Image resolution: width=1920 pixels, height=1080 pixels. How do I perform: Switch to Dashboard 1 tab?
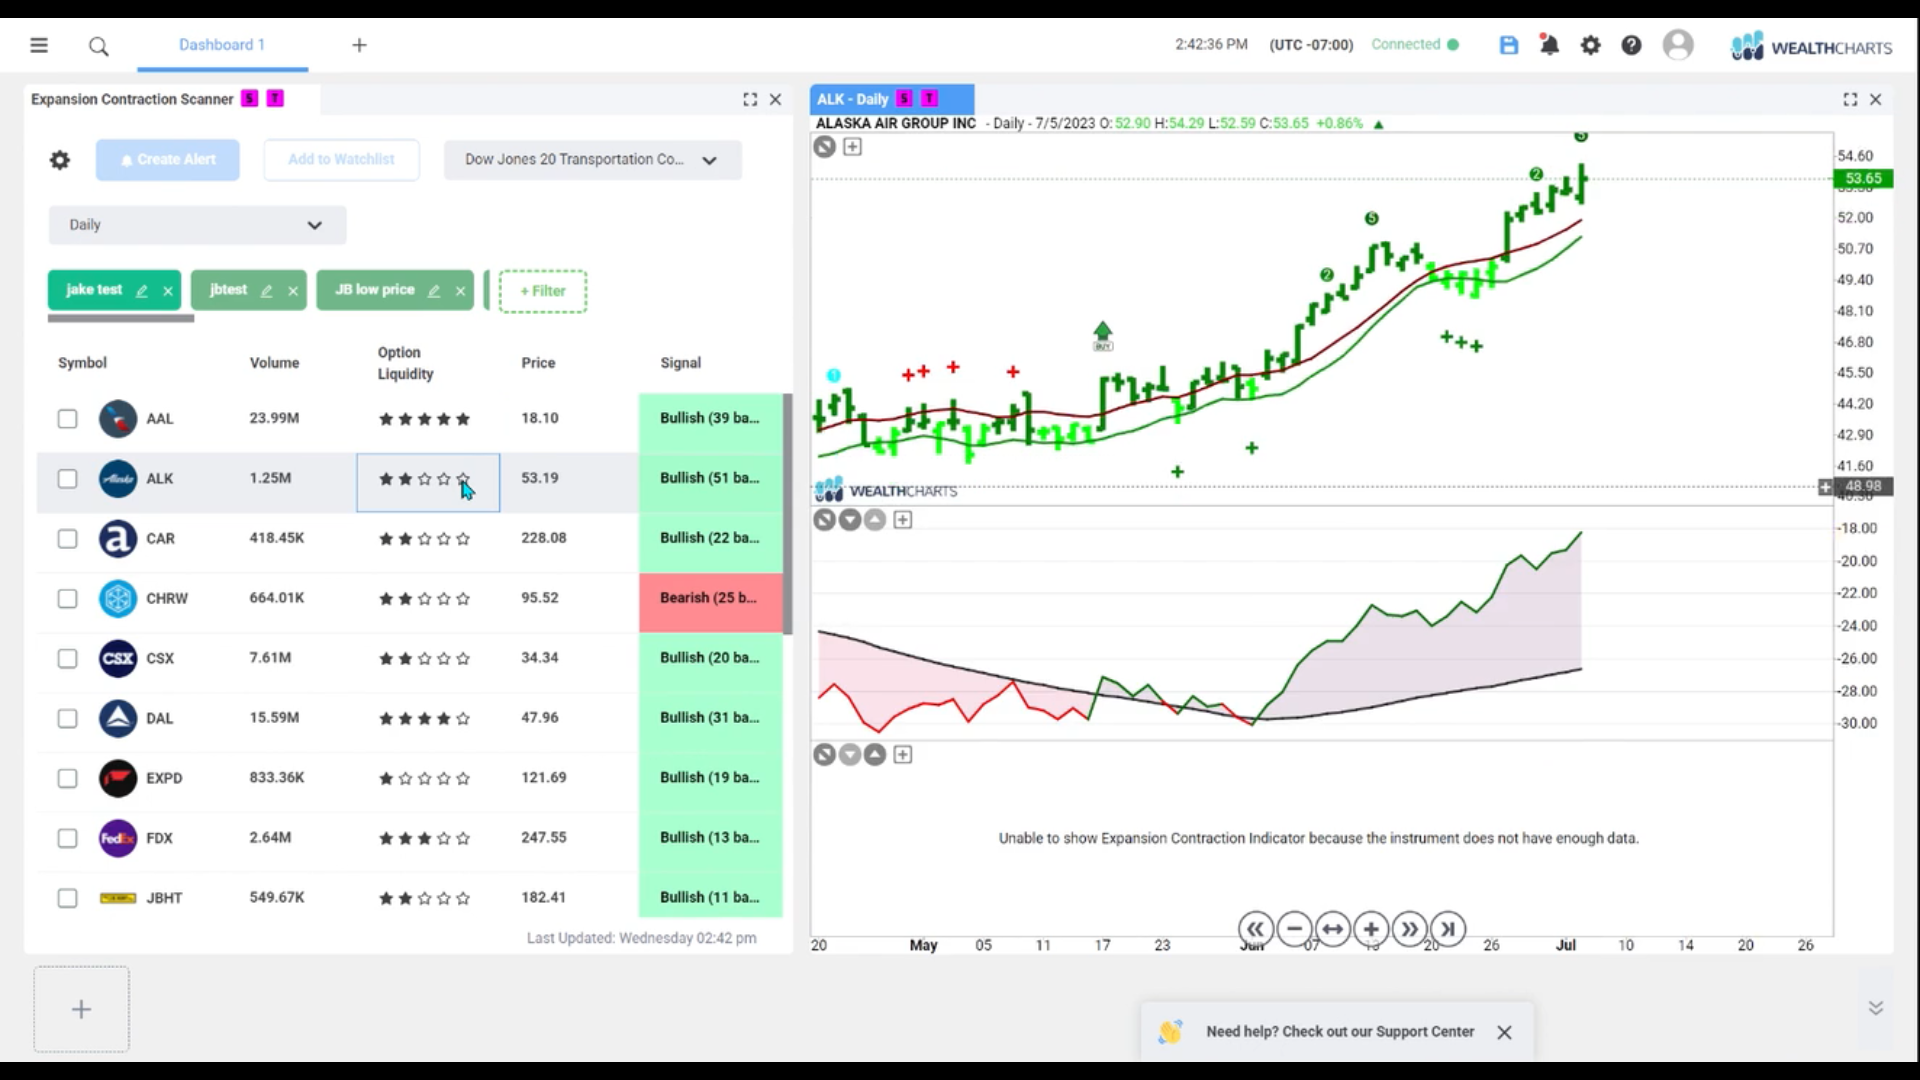(222, 45)
